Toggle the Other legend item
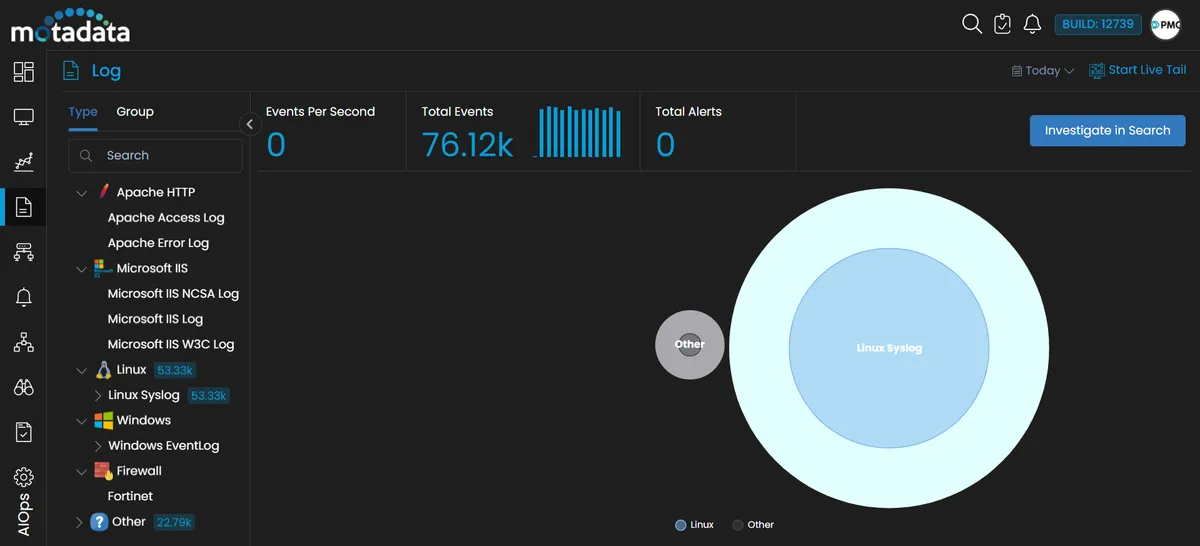Screen dimensions: 1200x546 point(753,524)
